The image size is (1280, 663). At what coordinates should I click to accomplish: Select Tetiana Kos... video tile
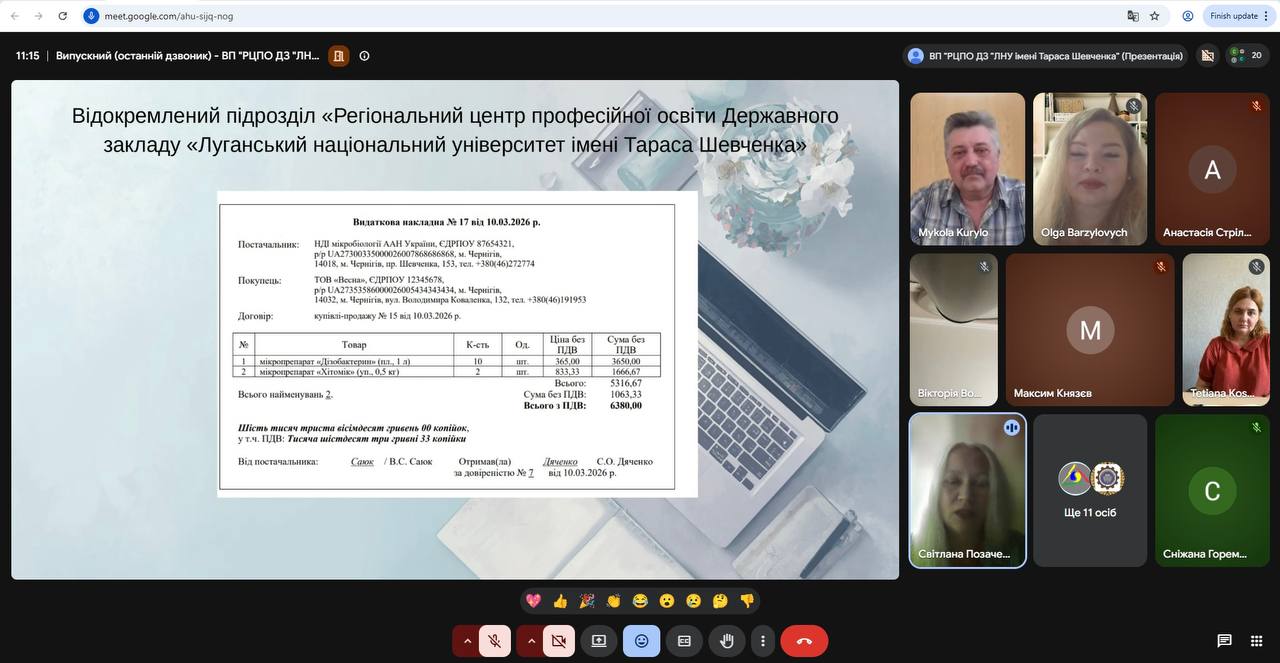1226,329
